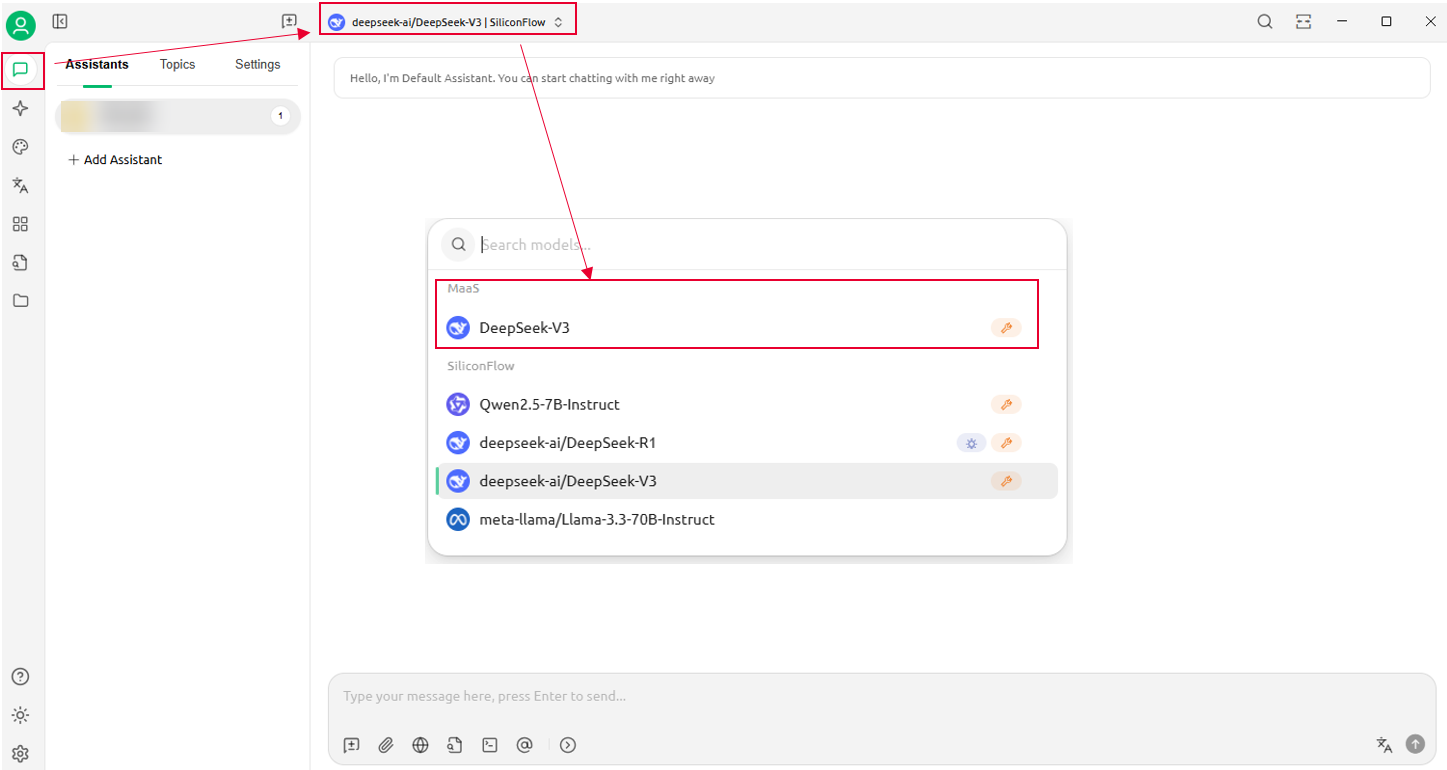Click the circled arrow expand icon in input toolbar
Screen dimensions: 1447x770
[x=568, y=745]
